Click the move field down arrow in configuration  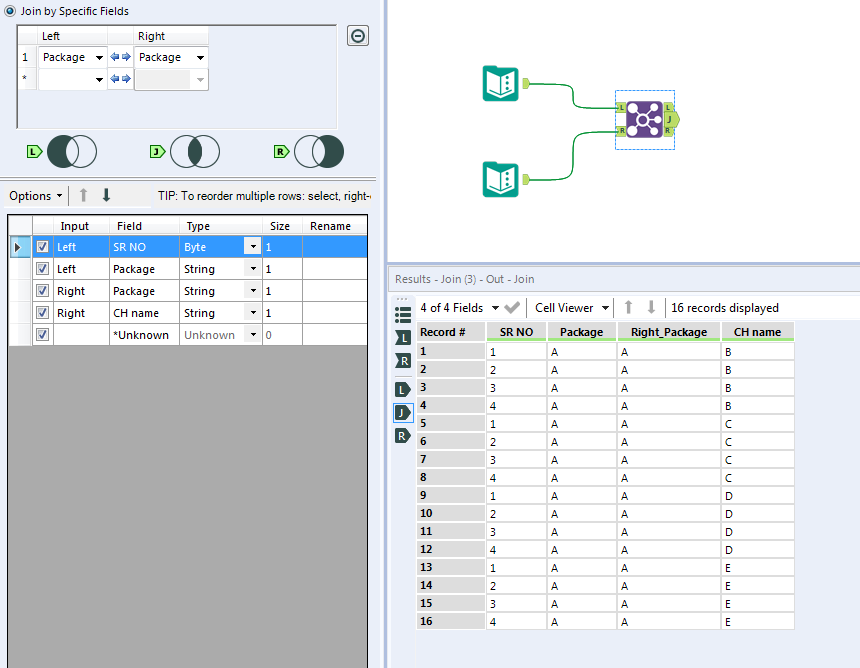click(x=106, y=195)
